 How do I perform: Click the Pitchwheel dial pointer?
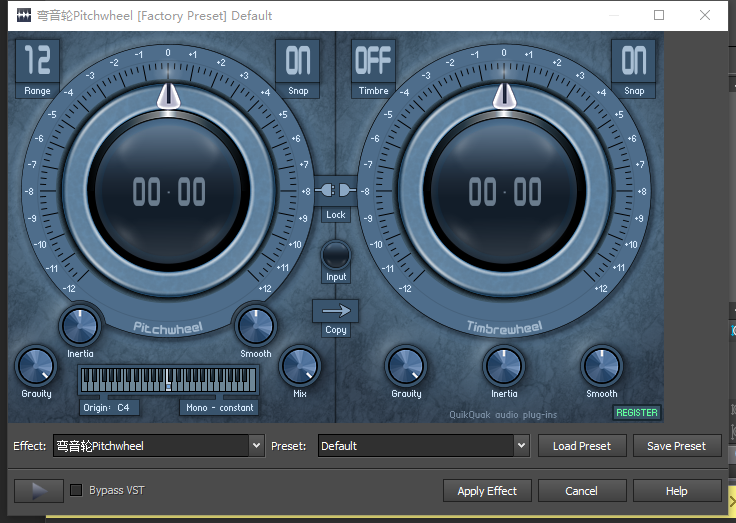click(x=168, y=95)
